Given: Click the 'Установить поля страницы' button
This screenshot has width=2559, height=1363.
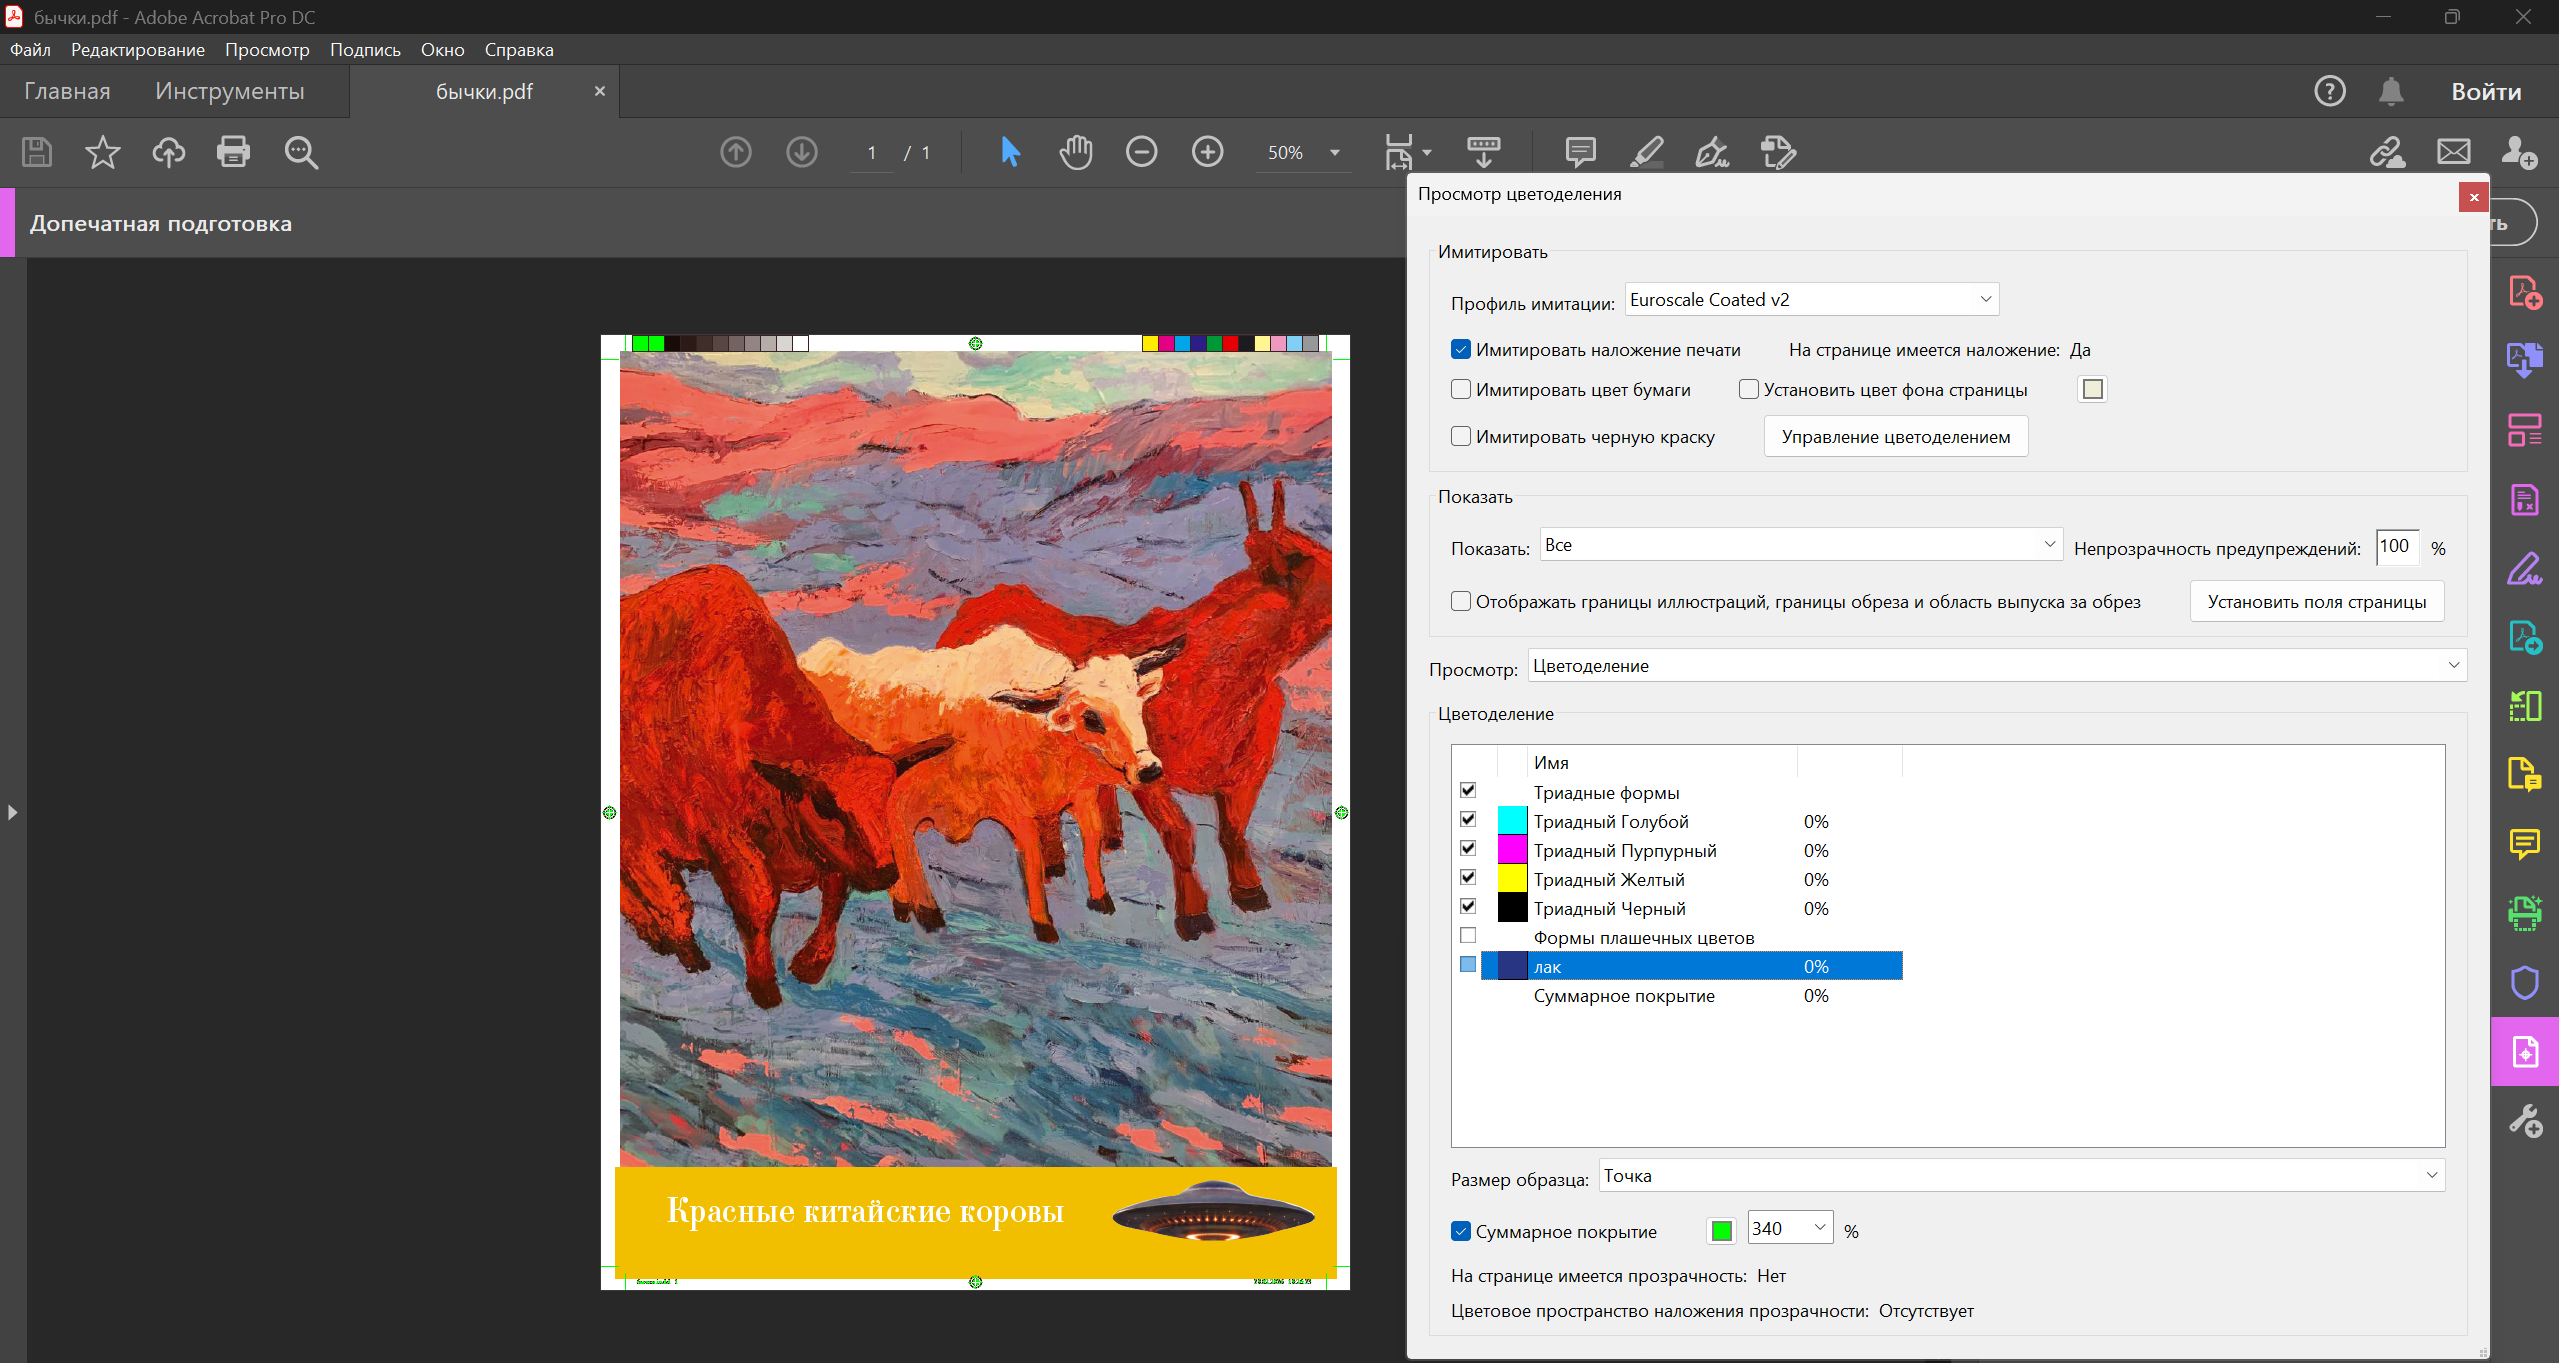Looking at the screenshot, I should click(2316, 601).
